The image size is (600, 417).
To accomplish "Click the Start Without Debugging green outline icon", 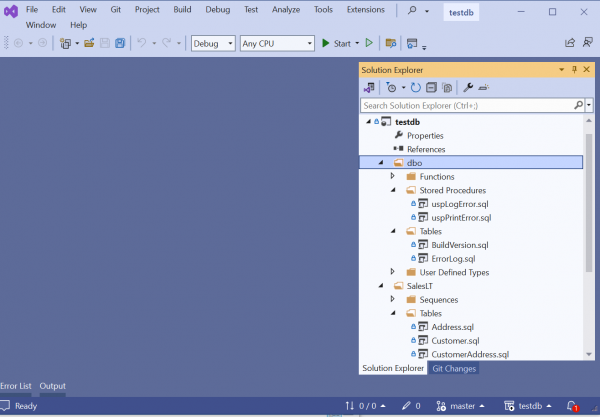I will (x=369, y=43).
